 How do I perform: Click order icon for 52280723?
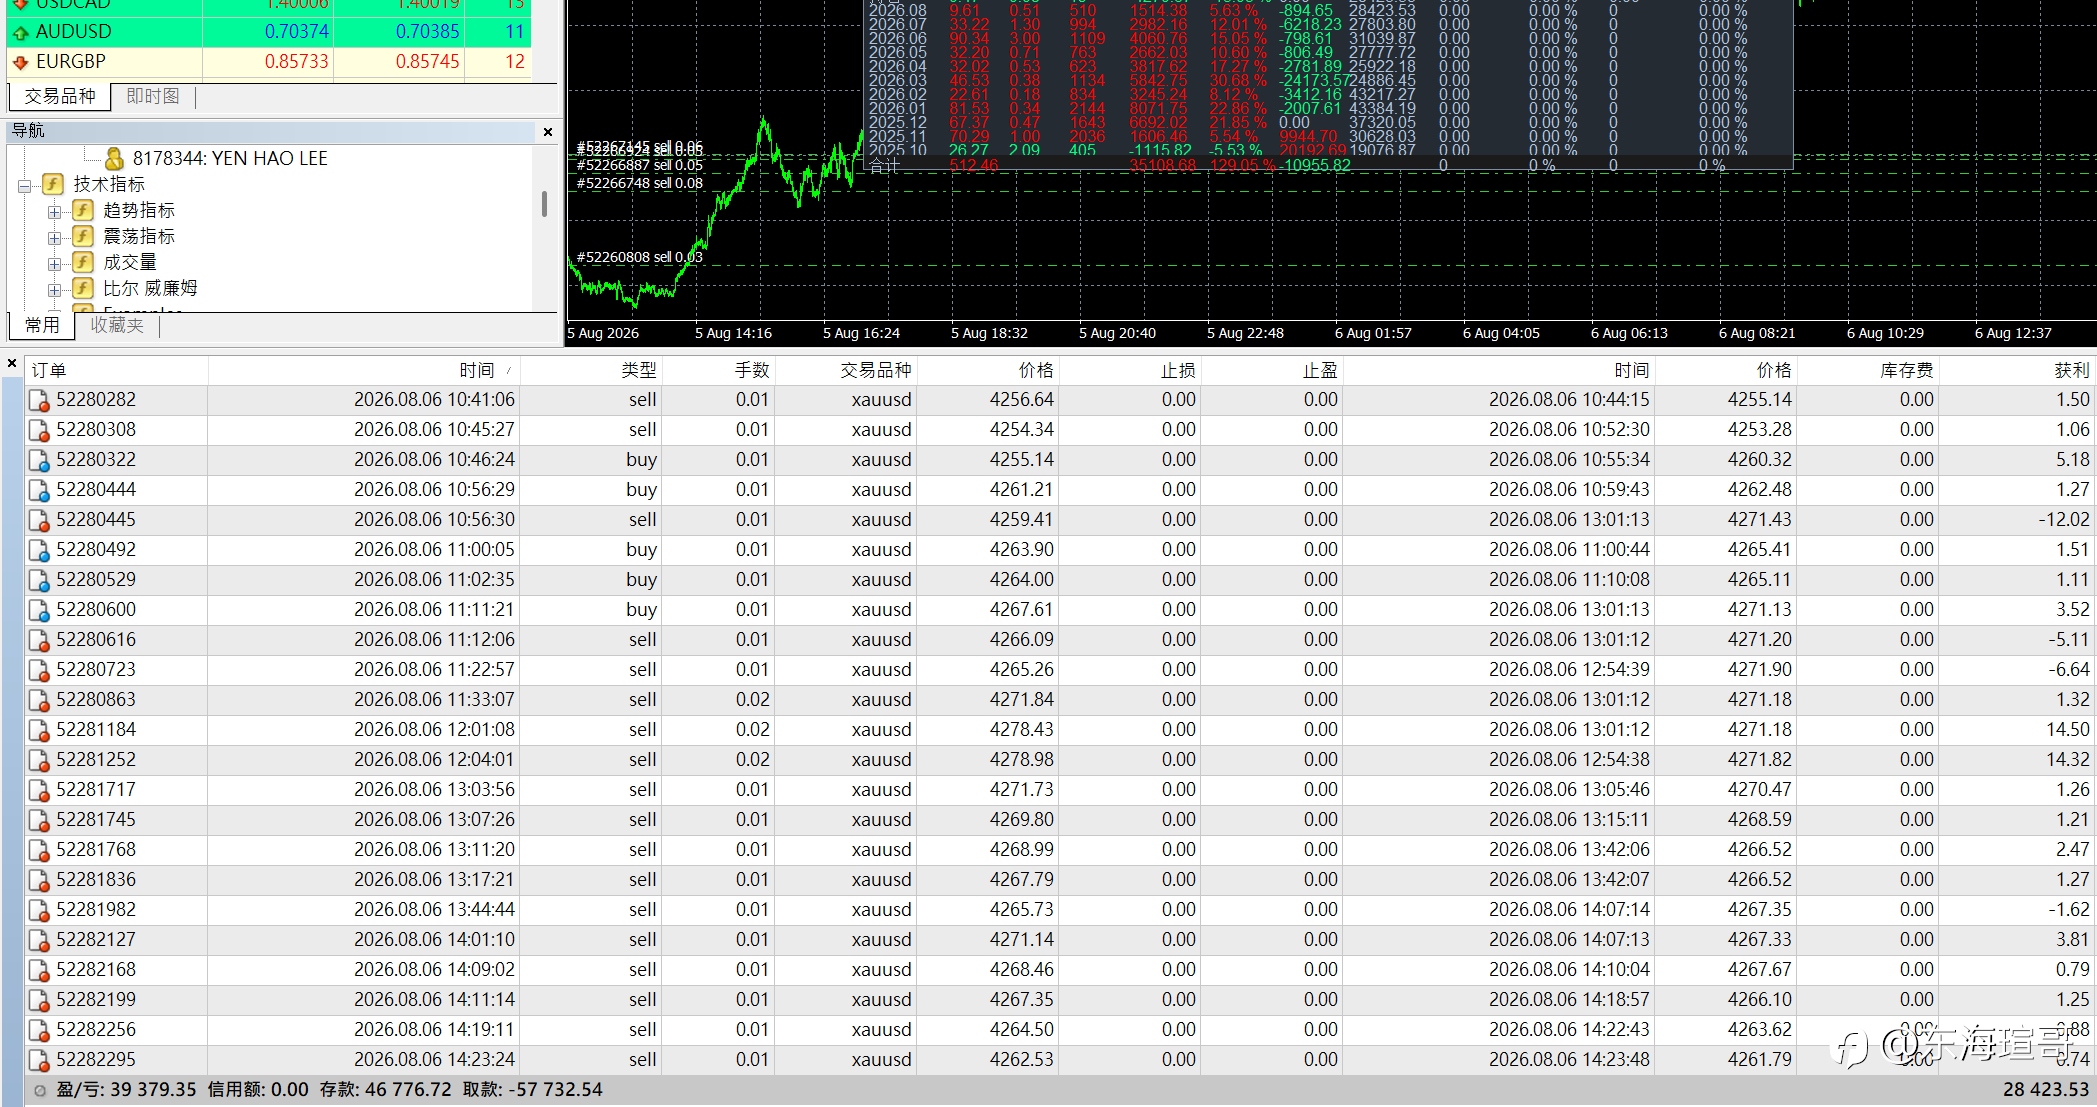39,670
